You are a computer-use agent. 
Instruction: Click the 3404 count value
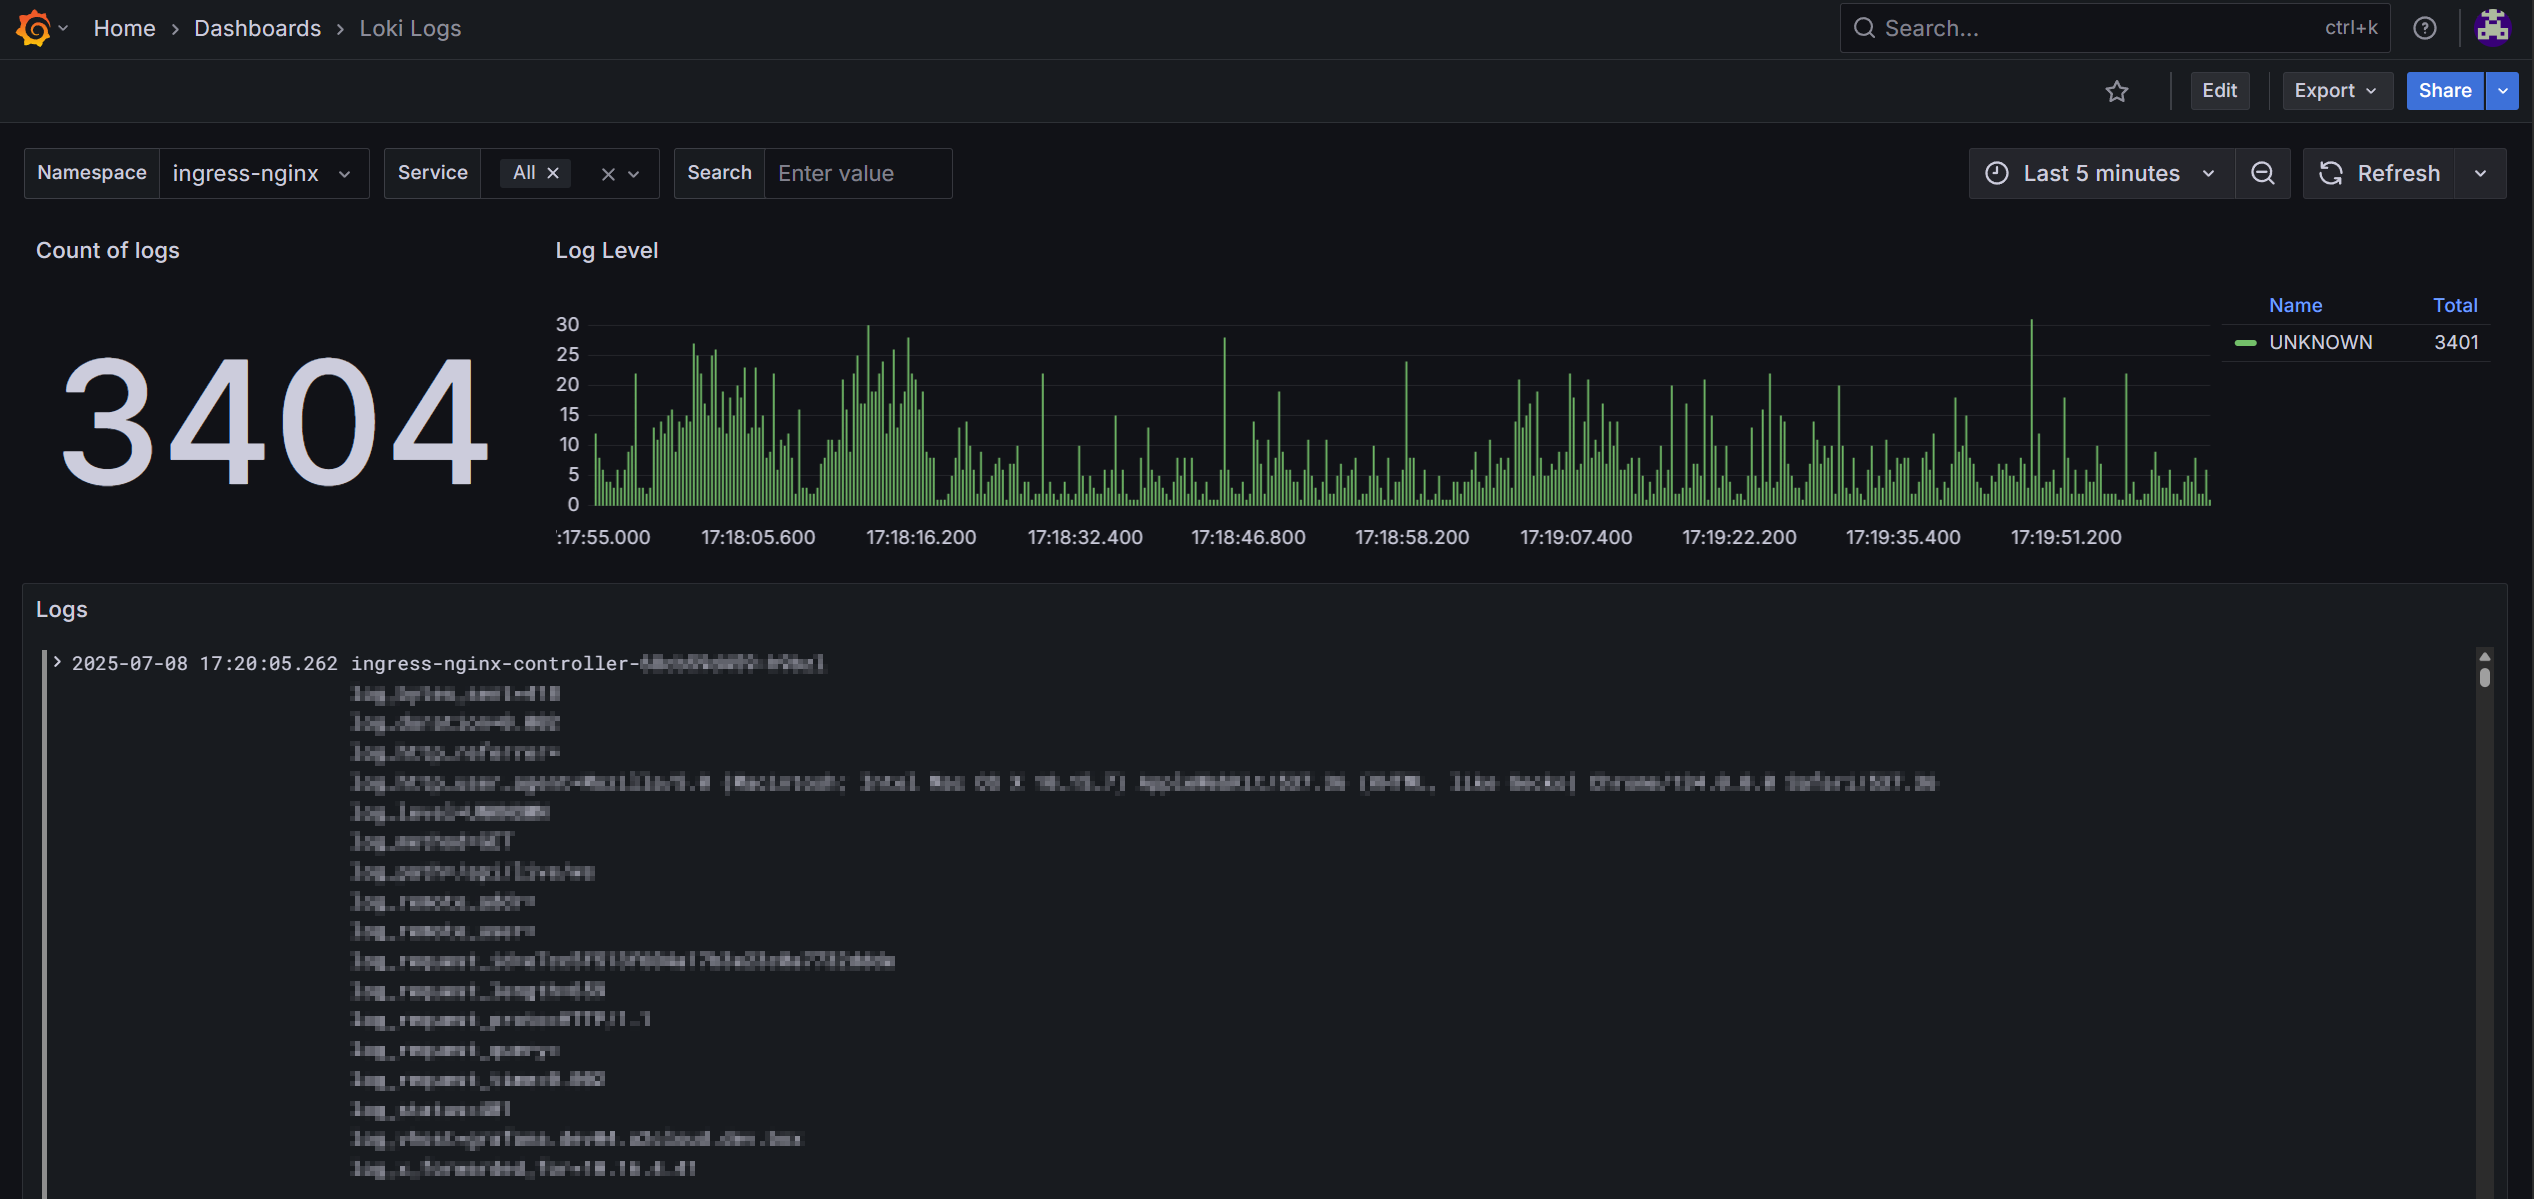[x=275, y=421]
